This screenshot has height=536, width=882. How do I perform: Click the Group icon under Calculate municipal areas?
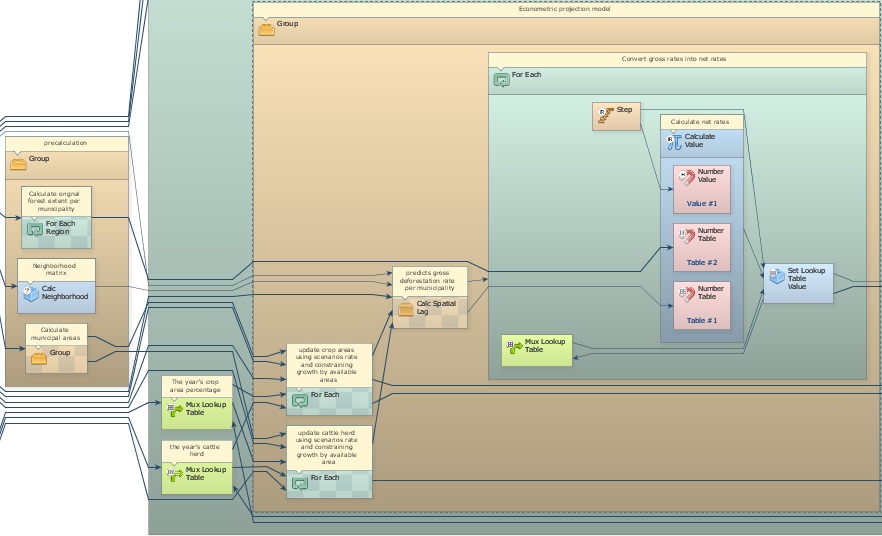(39, 357)
